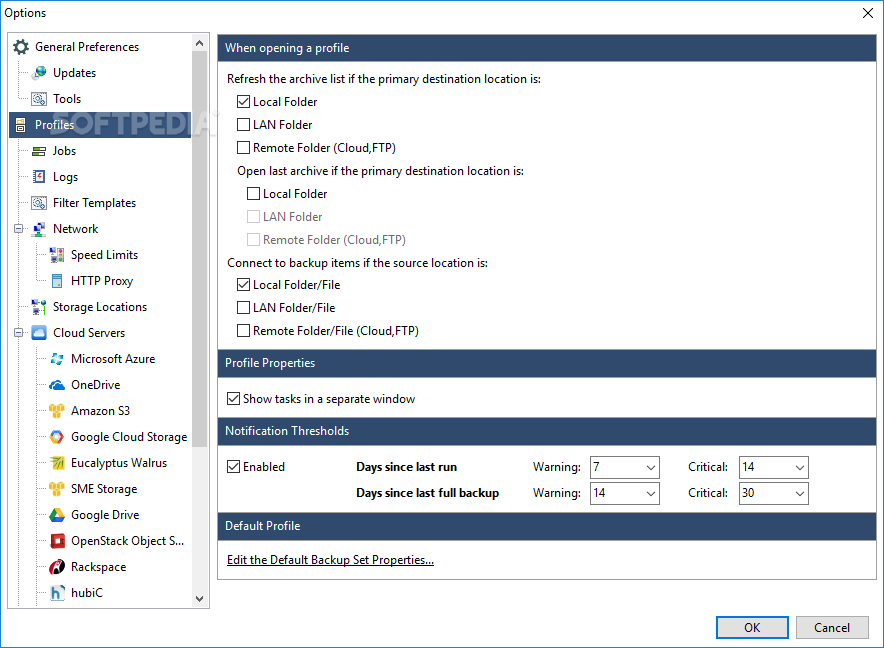Click the Storage Locations icon

point(39,307)
